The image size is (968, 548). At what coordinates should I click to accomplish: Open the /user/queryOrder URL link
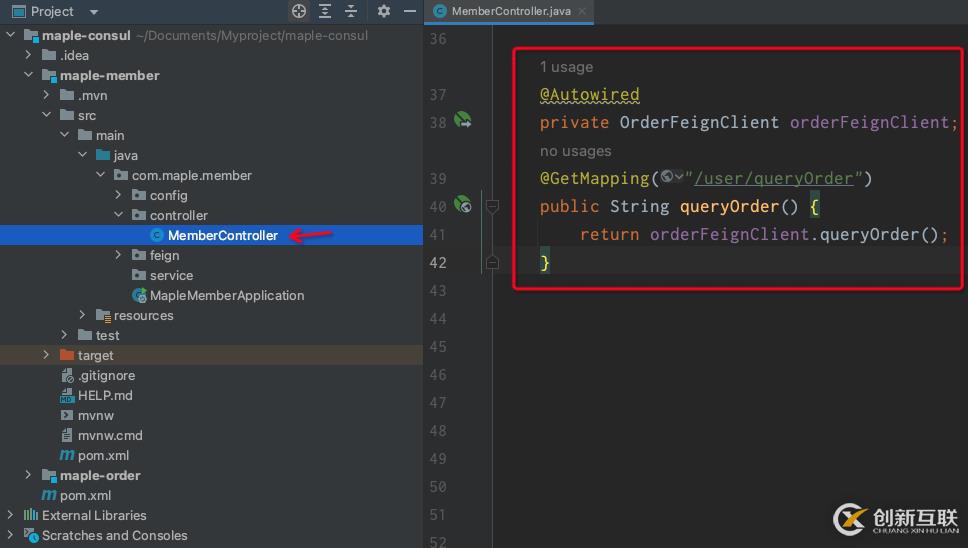[x=774, y=178]
